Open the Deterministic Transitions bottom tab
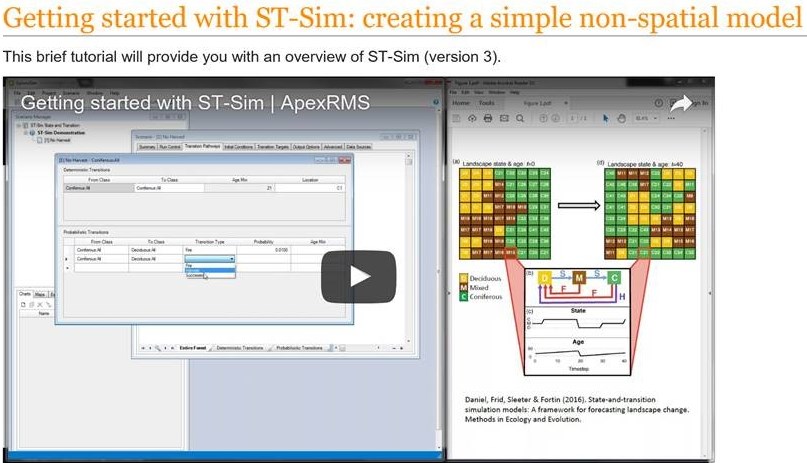This screenshot has height=463, width=807. (x=239, y=348)
